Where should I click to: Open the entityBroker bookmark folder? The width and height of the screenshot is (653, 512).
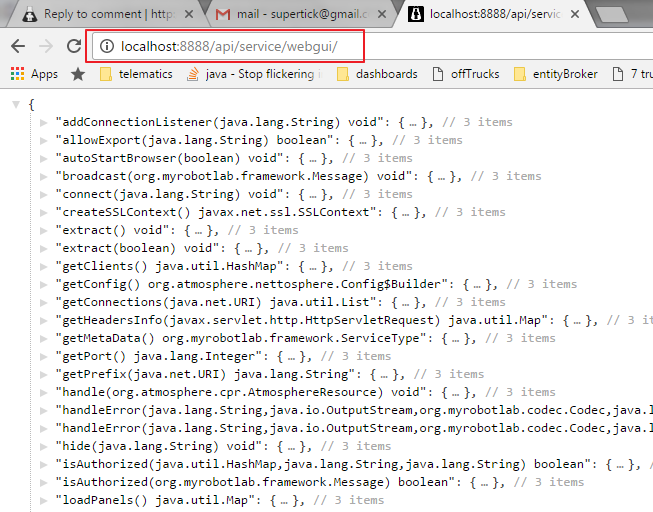pos(556,74)
